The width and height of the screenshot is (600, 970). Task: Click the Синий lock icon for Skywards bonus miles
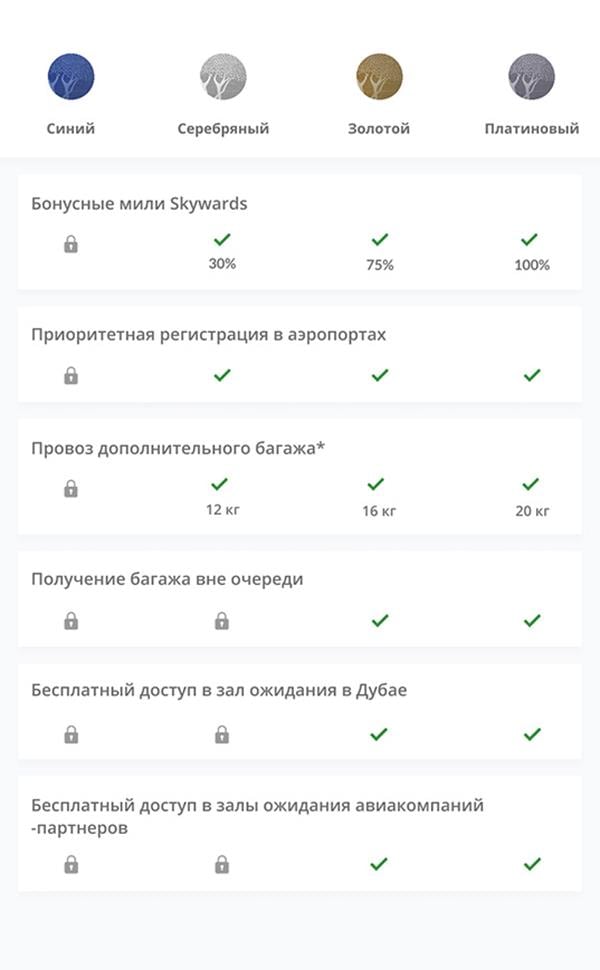(71, 244)
